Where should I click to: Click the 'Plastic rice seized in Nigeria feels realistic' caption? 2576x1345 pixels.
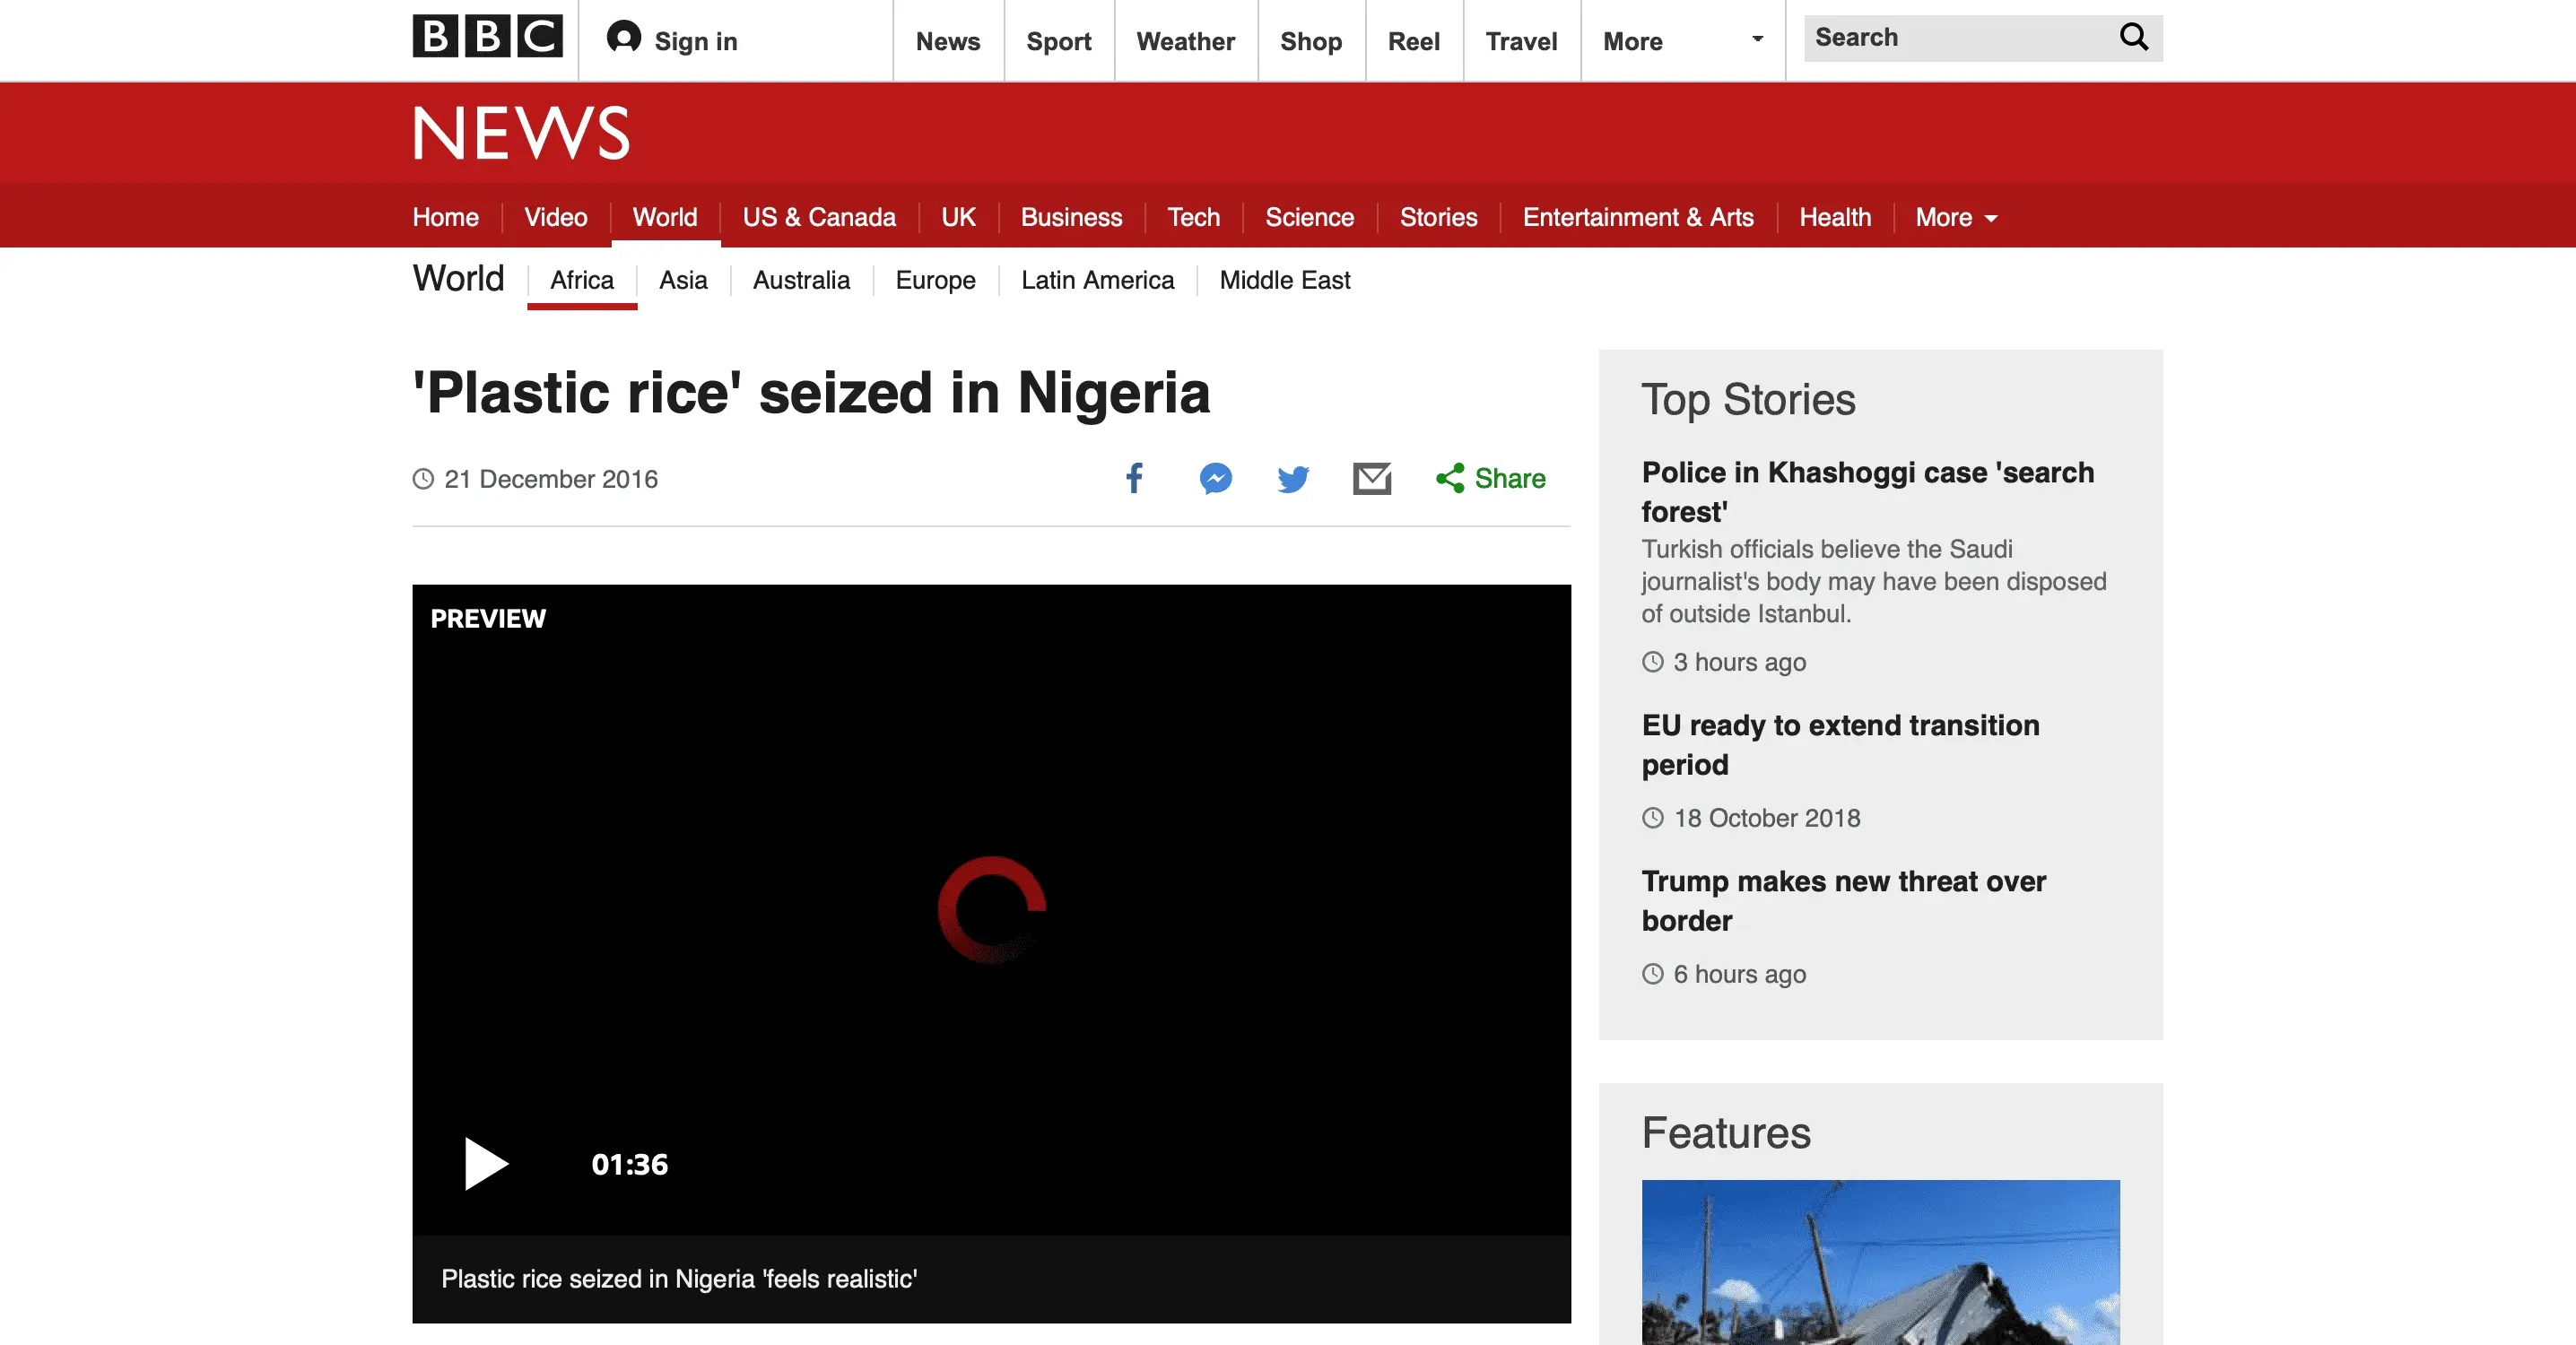pos(679,1278)
